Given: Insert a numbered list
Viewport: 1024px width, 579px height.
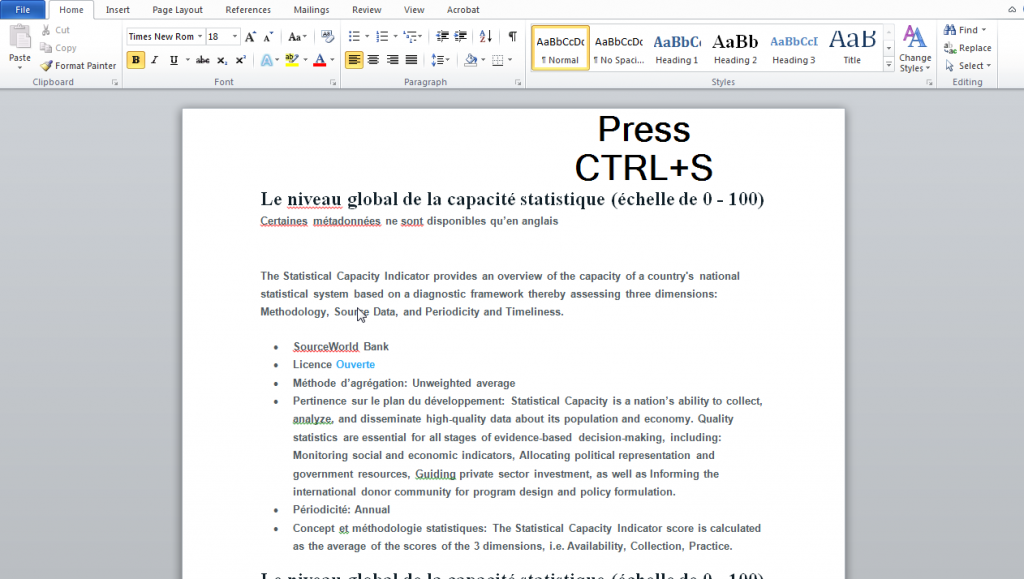Looking at the screenshot, I should click(x=382, y=37).
